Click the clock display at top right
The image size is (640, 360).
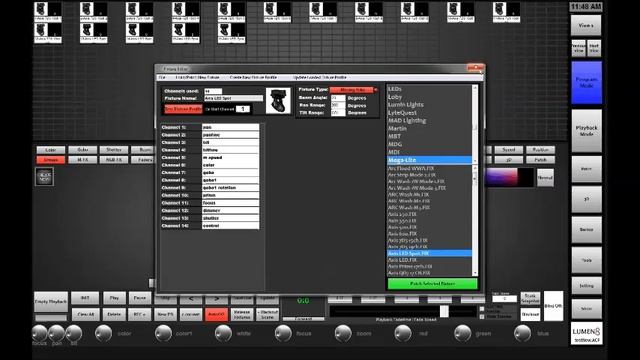(x=586, y=7)
